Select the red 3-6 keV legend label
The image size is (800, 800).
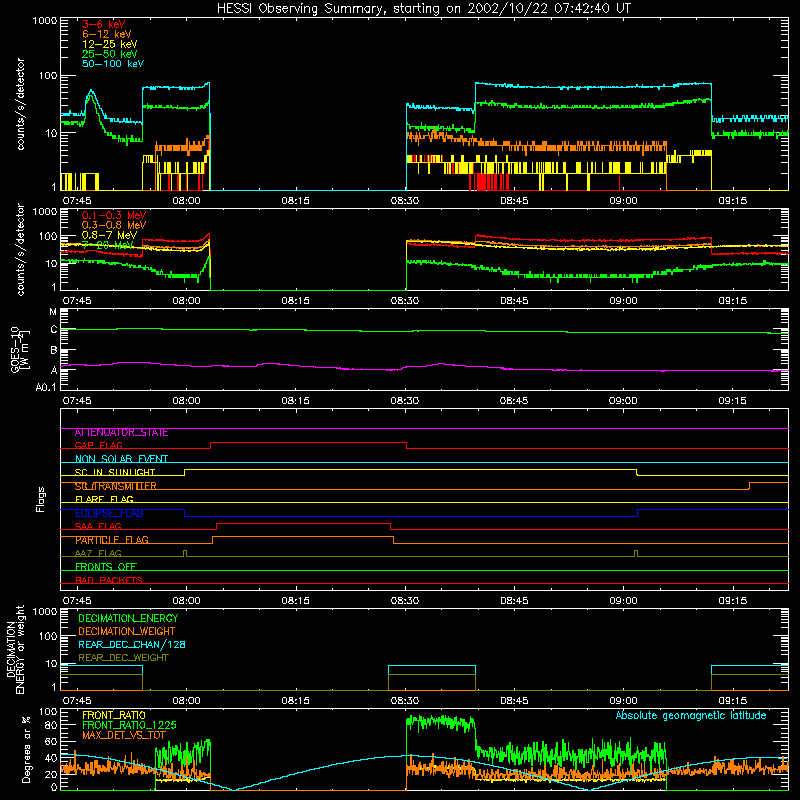click(x=104, y=24)
